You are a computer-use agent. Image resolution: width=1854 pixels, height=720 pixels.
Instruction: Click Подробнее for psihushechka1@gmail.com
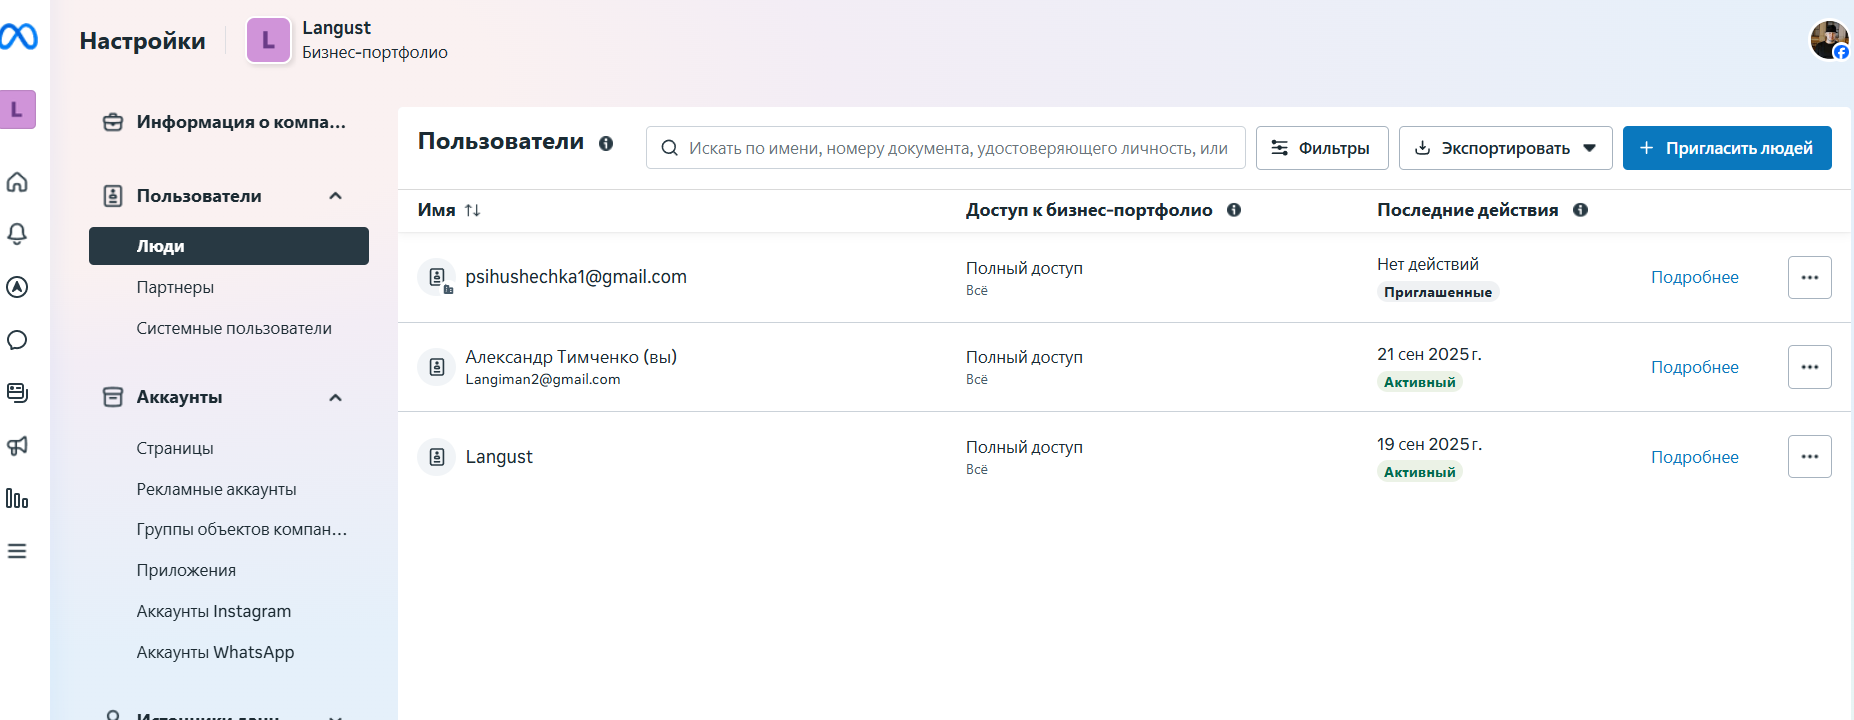1694,277
